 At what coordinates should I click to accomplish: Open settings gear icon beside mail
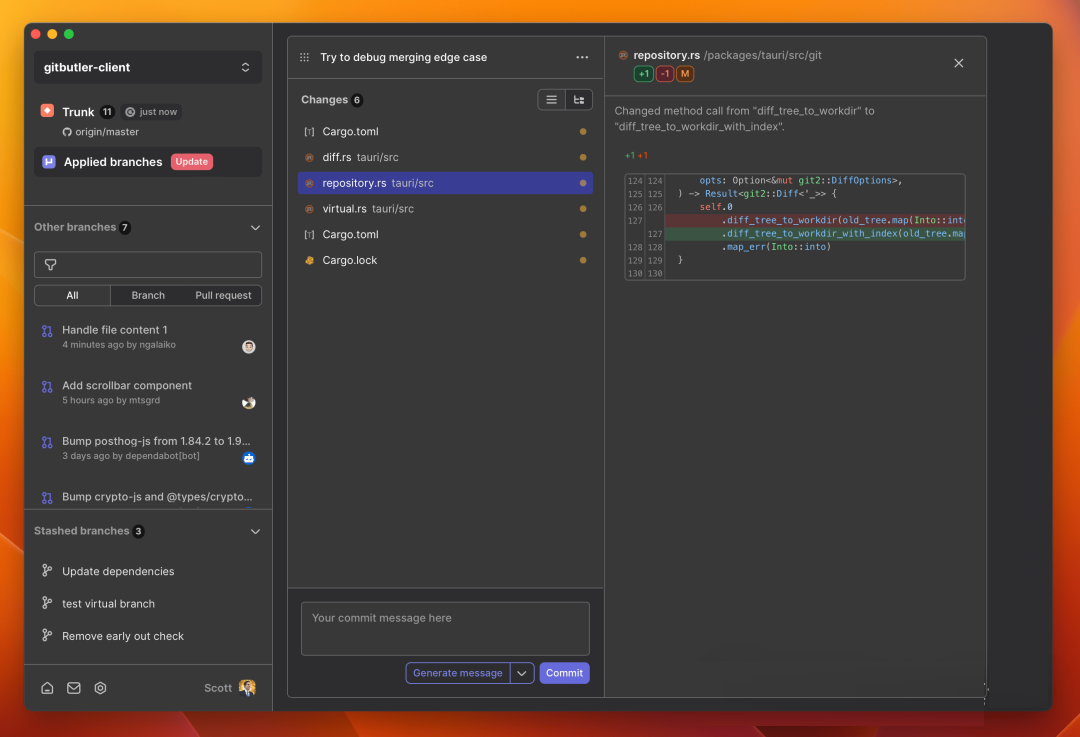(100, 688)
